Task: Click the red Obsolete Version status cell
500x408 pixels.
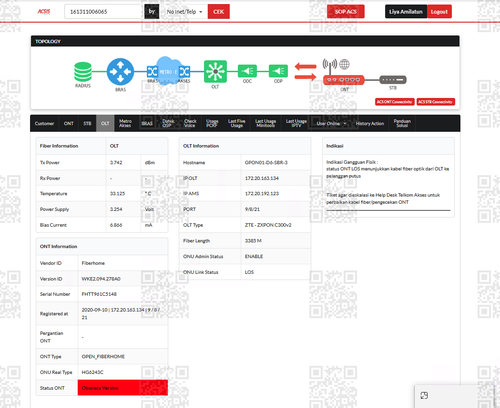Action: coord(123,388)
